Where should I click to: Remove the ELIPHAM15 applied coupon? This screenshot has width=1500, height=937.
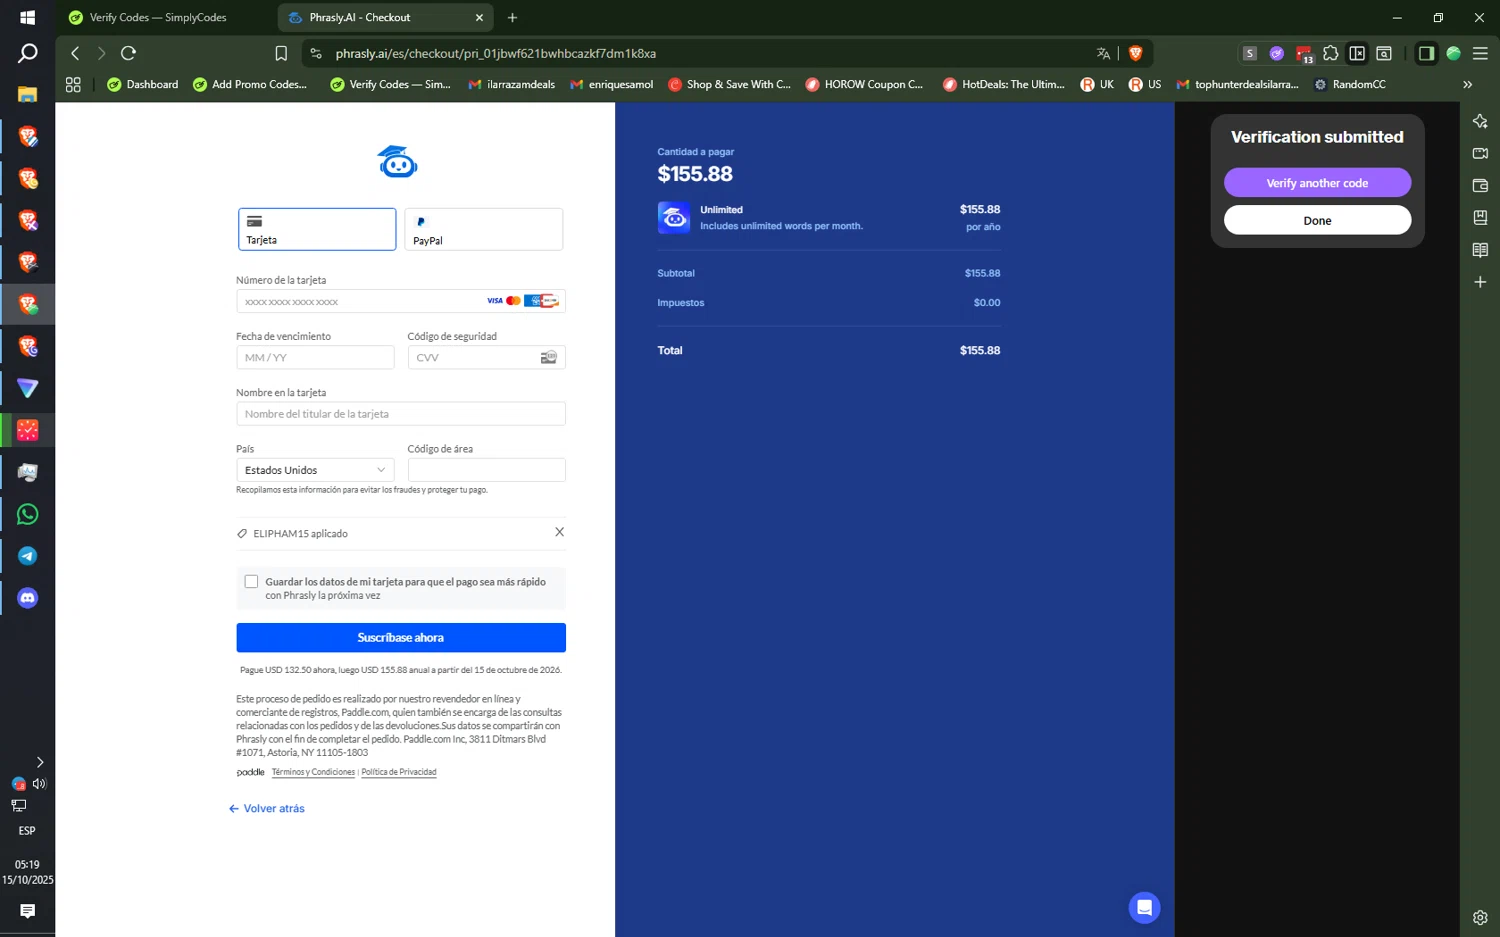(559, 532)
